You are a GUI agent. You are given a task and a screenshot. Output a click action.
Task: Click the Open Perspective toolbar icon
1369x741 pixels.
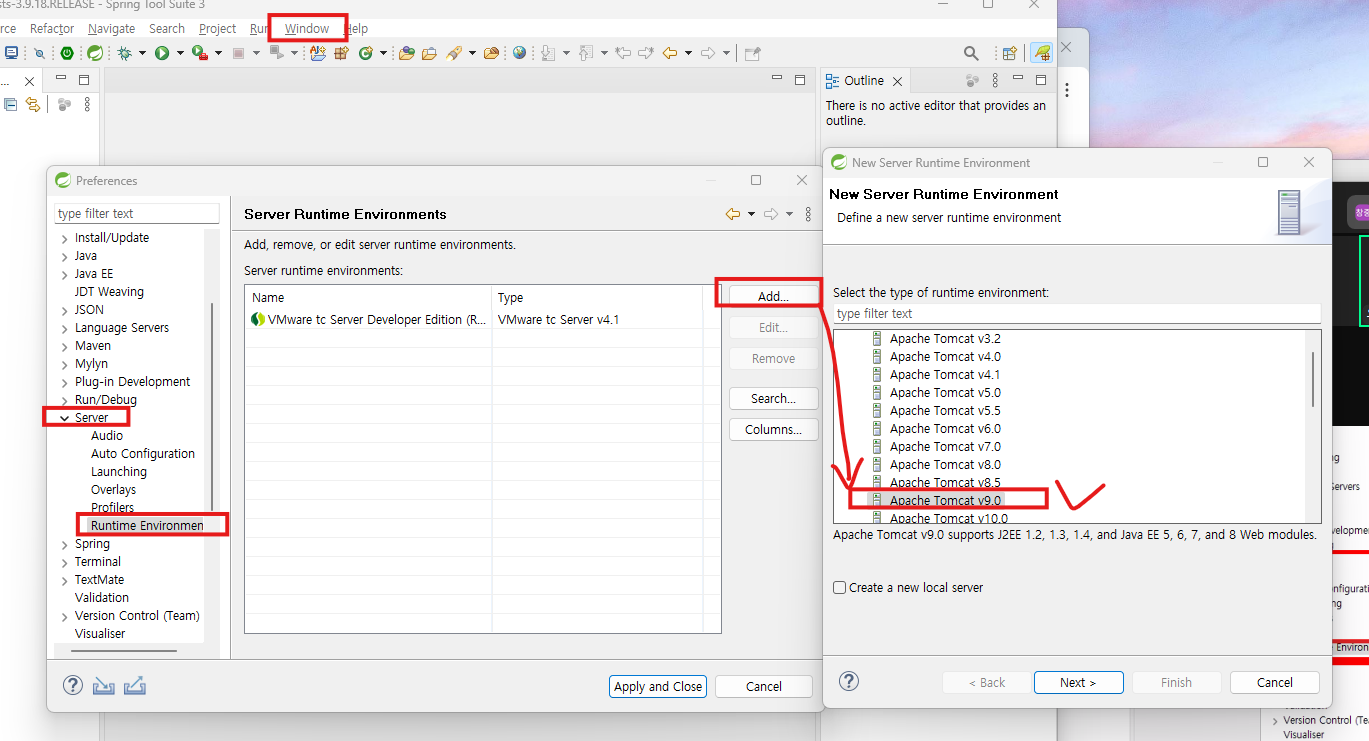coord(1010,53)
